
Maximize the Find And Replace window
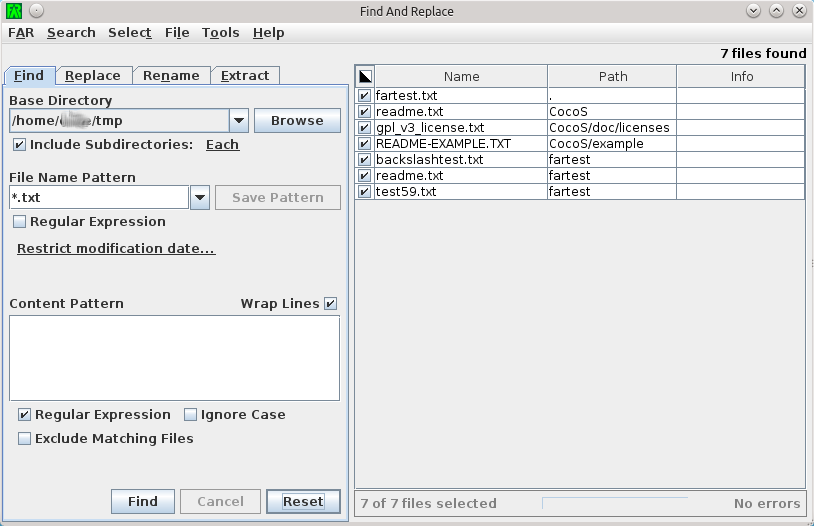[777, 11]
